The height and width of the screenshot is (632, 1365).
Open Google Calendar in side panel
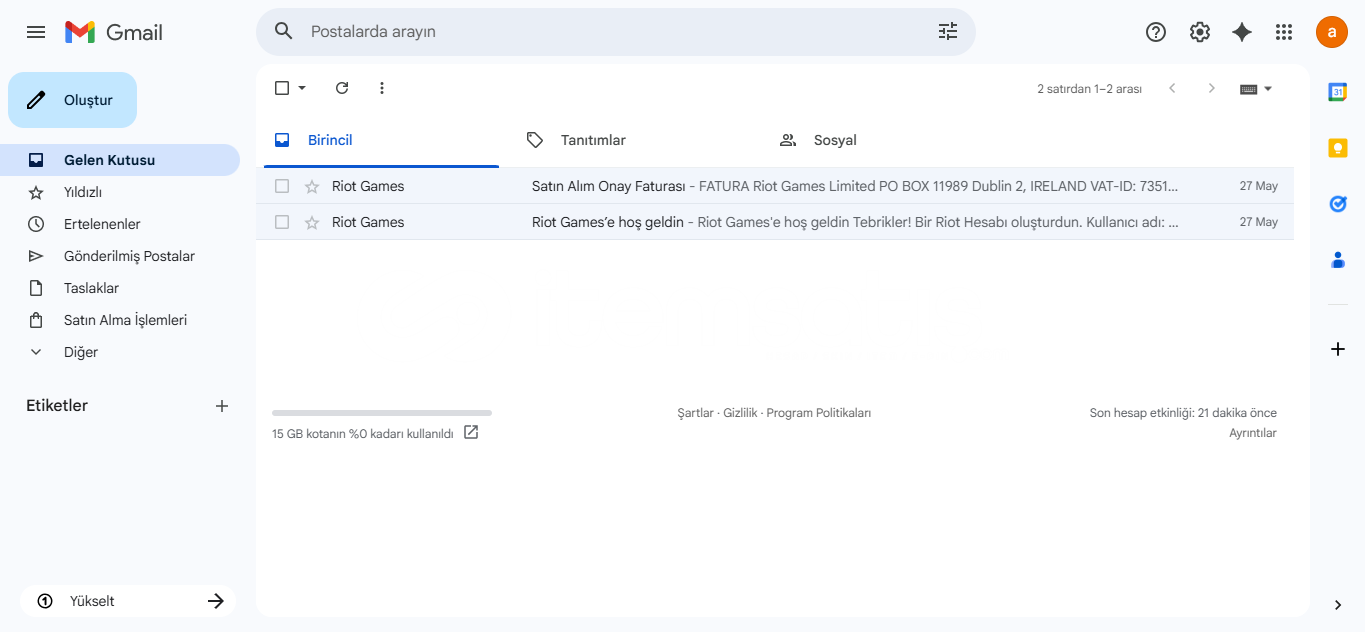click(x=1337, y=92)
